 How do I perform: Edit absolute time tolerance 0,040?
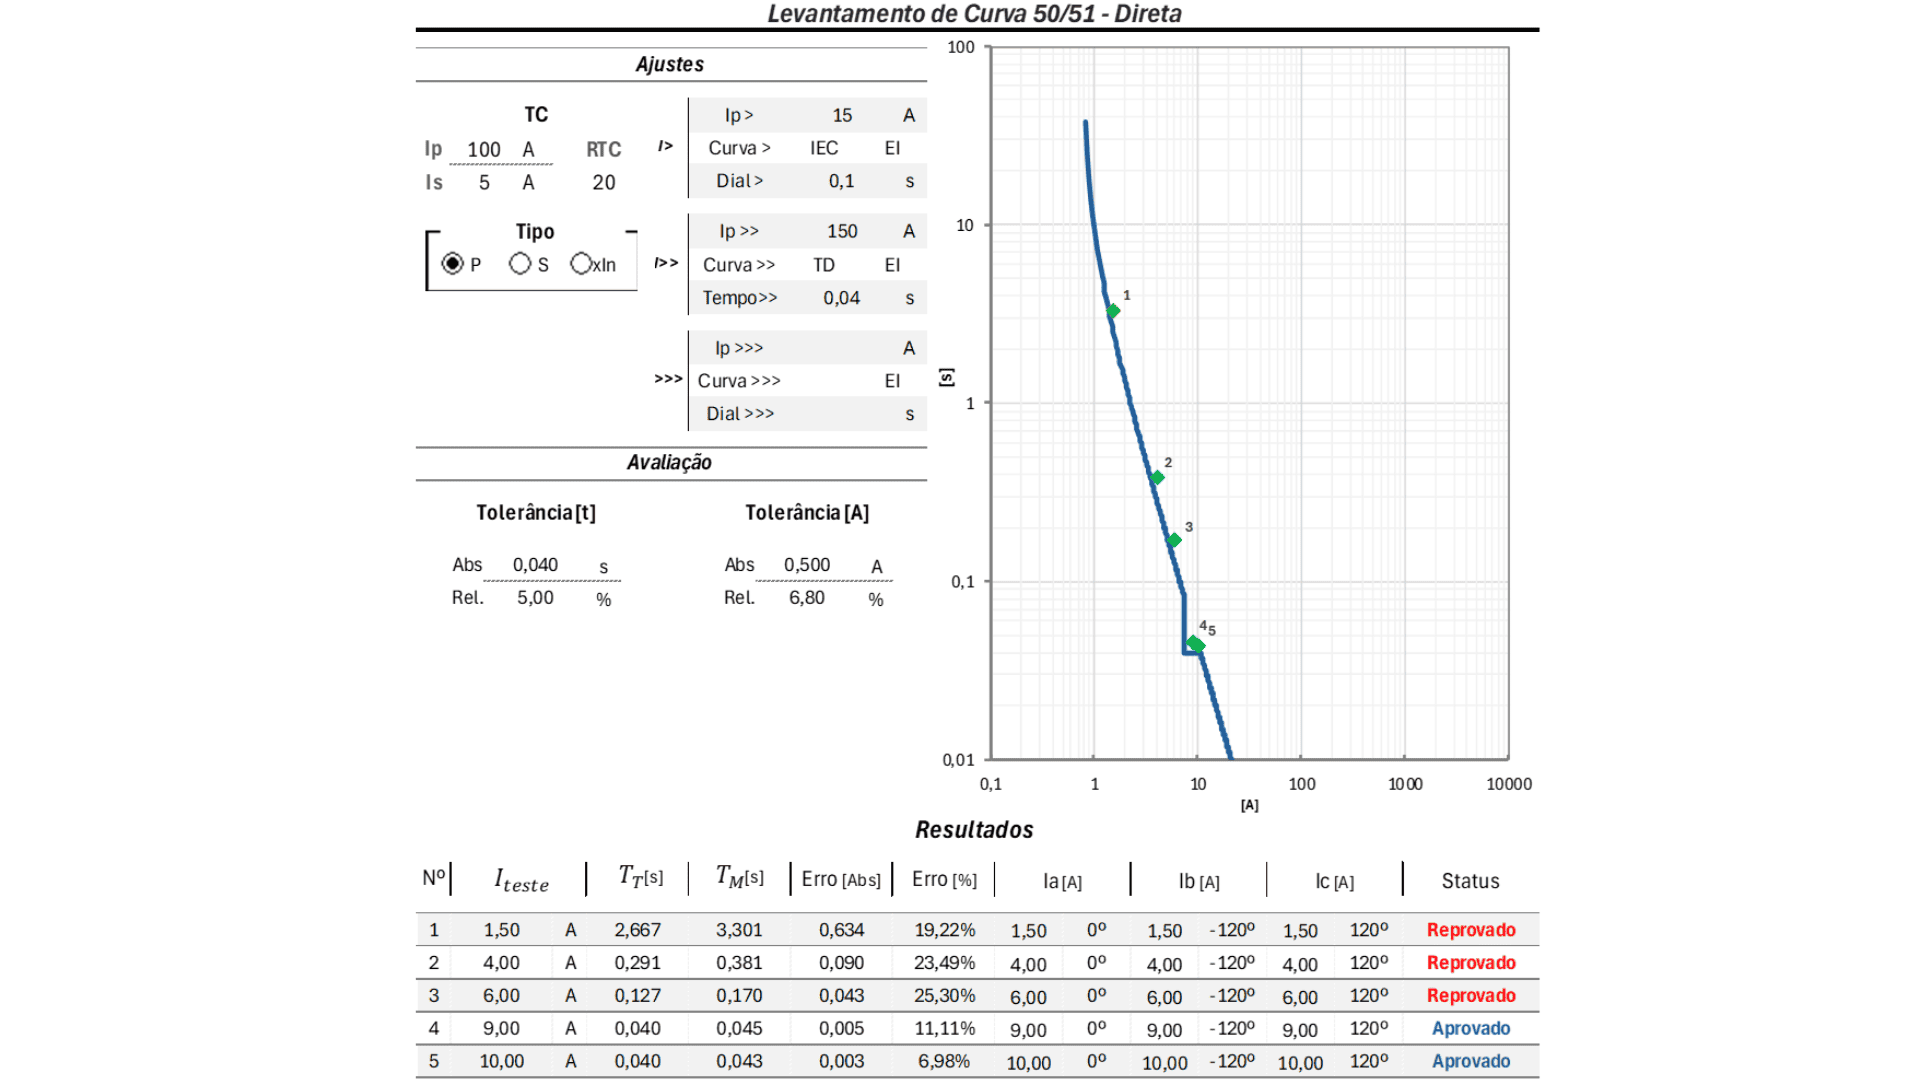[x=535, y=565]
